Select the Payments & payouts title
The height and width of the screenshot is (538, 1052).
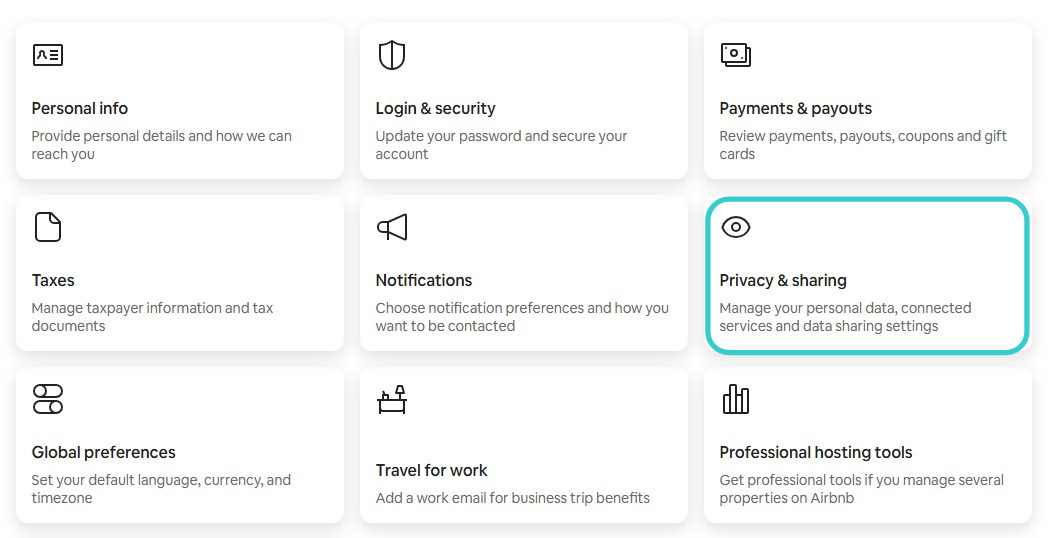pos(796,108)
